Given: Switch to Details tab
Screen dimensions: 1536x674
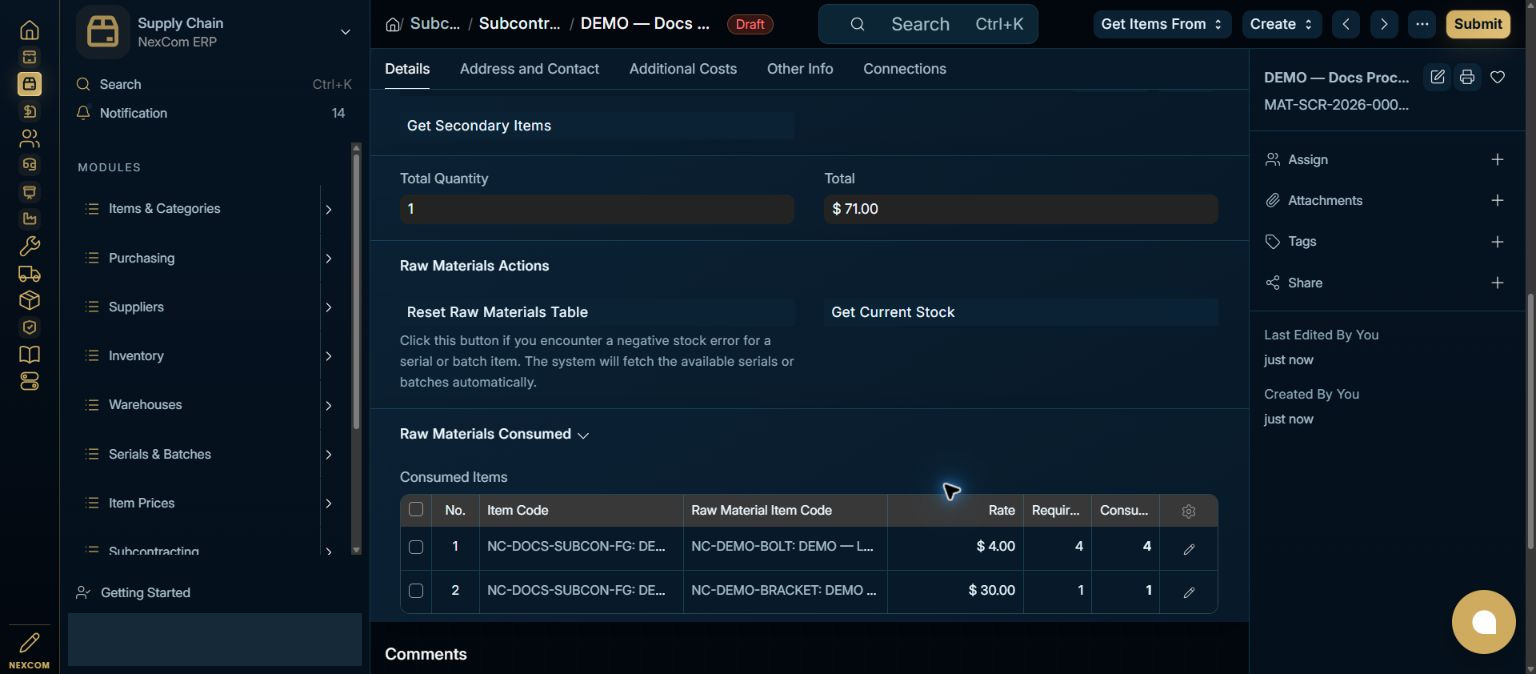Looking at the screenshot, I should click(407, 69).
